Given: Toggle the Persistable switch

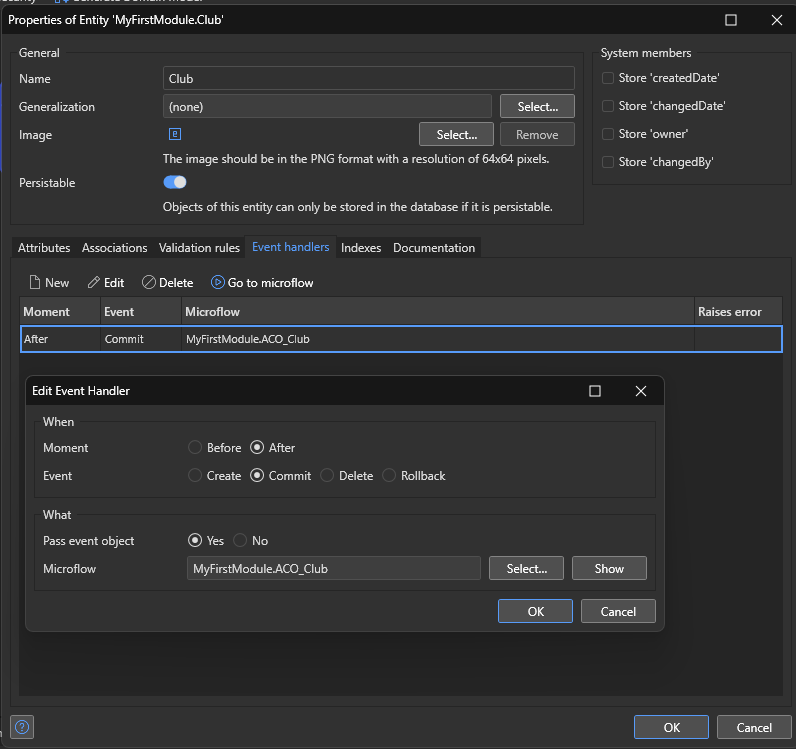Looking at the screenshot, I should [175, 182].
